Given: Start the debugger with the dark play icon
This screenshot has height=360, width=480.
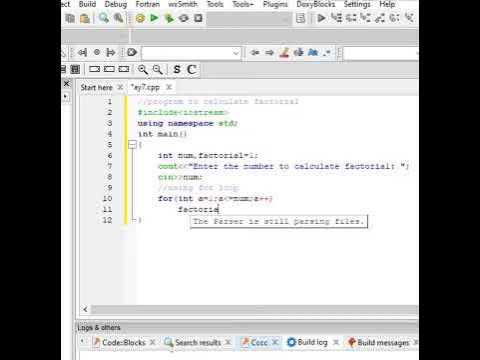Looking at the screenshot, I should pyautogui.click(x=321, y=18).
